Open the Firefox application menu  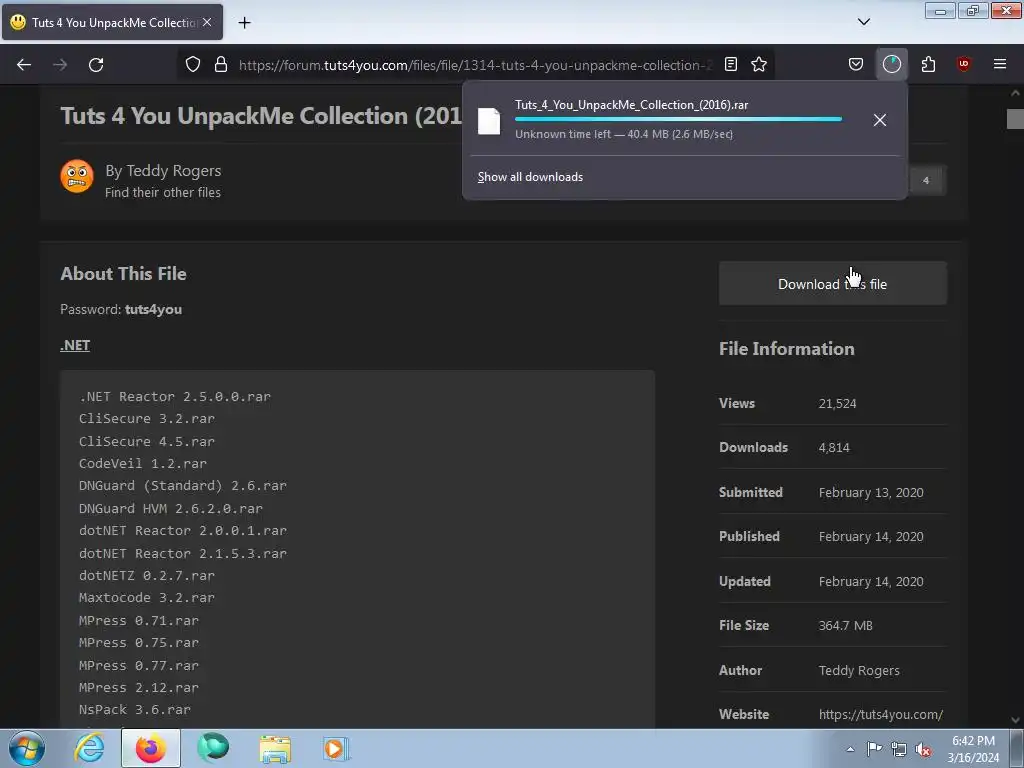click(x=1000, y=64)
